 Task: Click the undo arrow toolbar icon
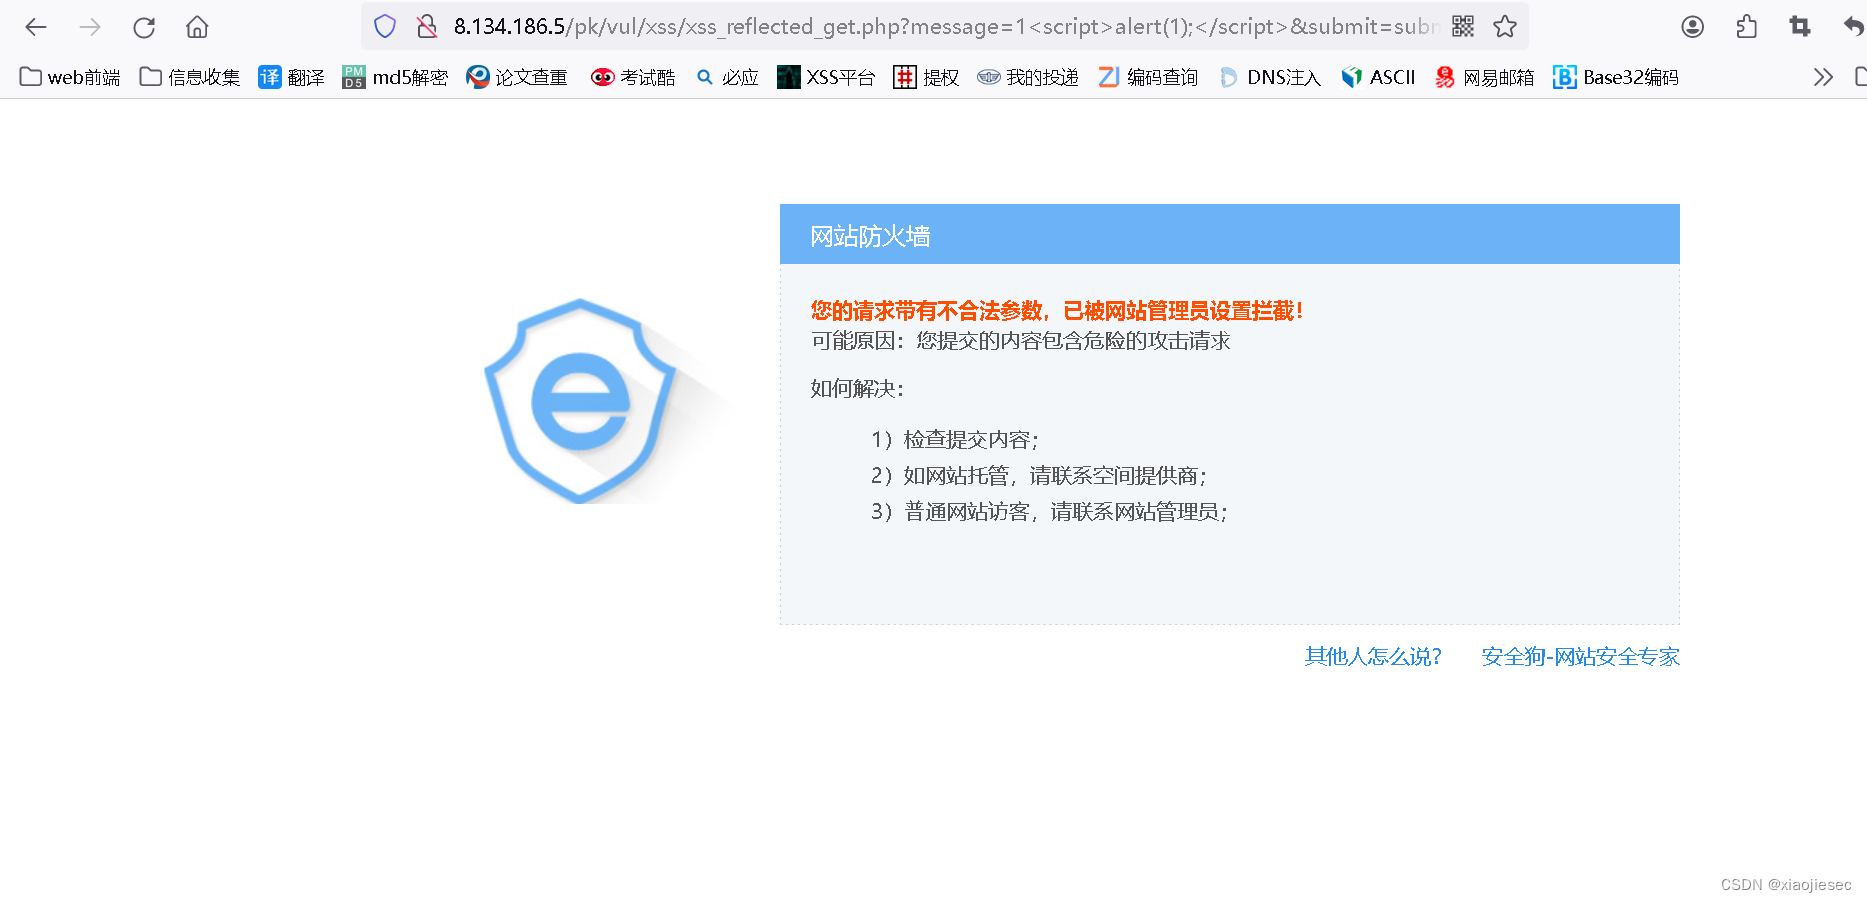coord(1853,27)
